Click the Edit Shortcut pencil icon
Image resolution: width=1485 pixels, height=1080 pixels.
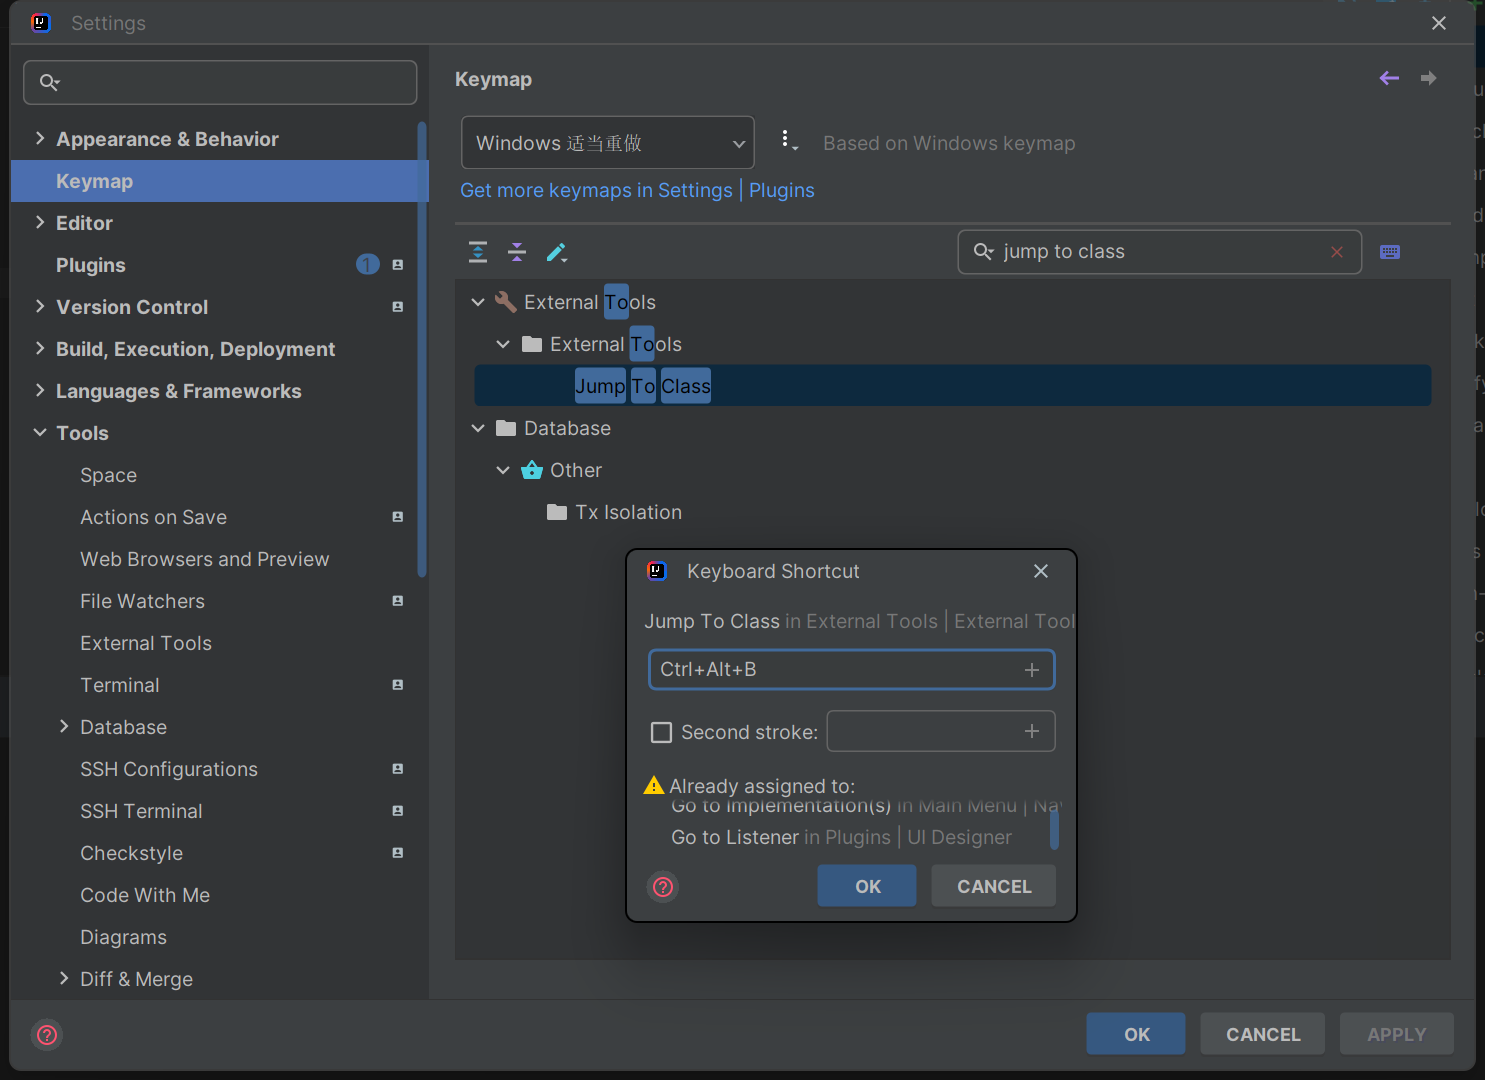click(557, 252)
